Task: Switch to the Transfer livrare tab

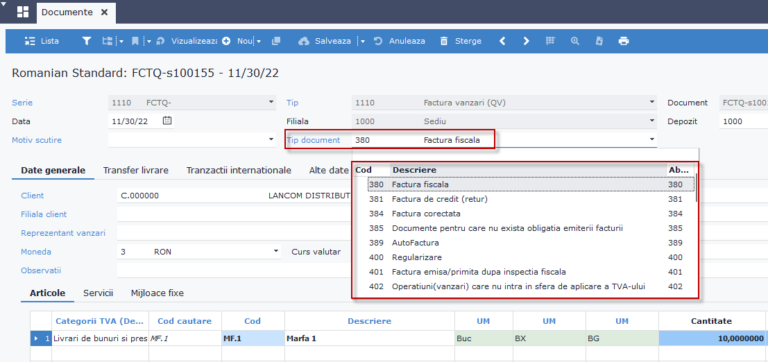Action: 136,170
